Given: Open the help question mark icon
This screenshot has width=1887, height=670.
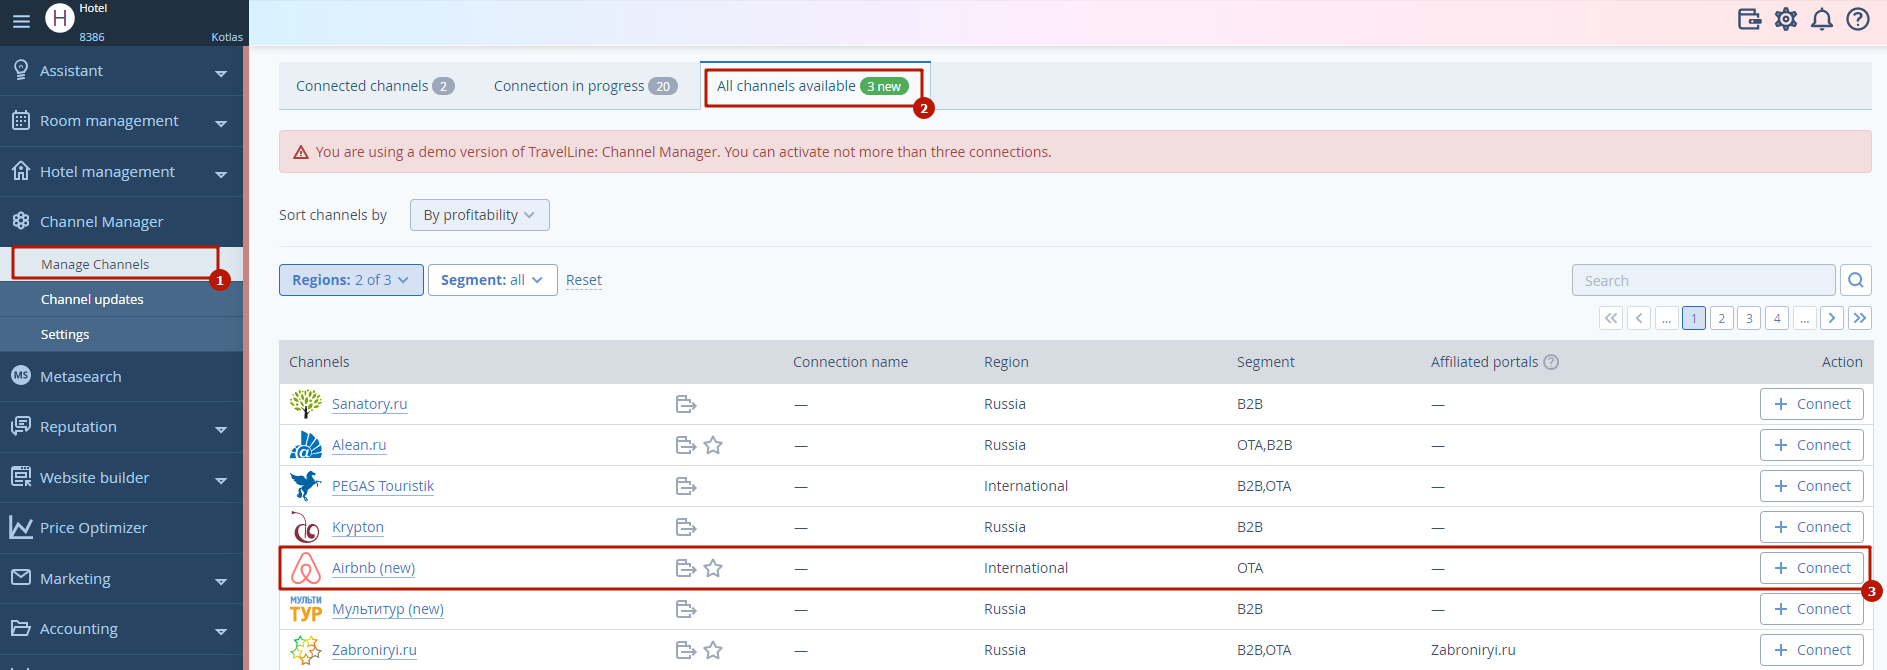Looking at the screenshot, I should click(x=1858, y=19).
